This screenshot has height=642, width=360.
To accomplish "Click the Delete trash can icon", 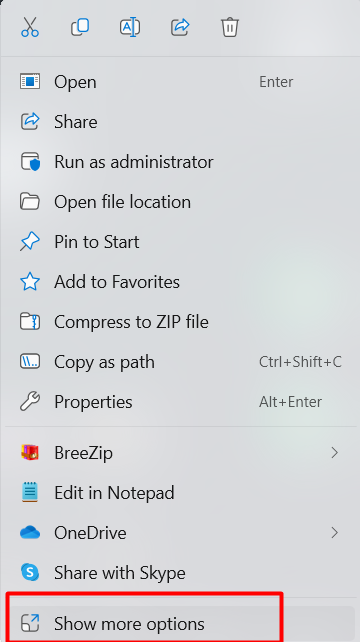I will (x=230, y=27).
